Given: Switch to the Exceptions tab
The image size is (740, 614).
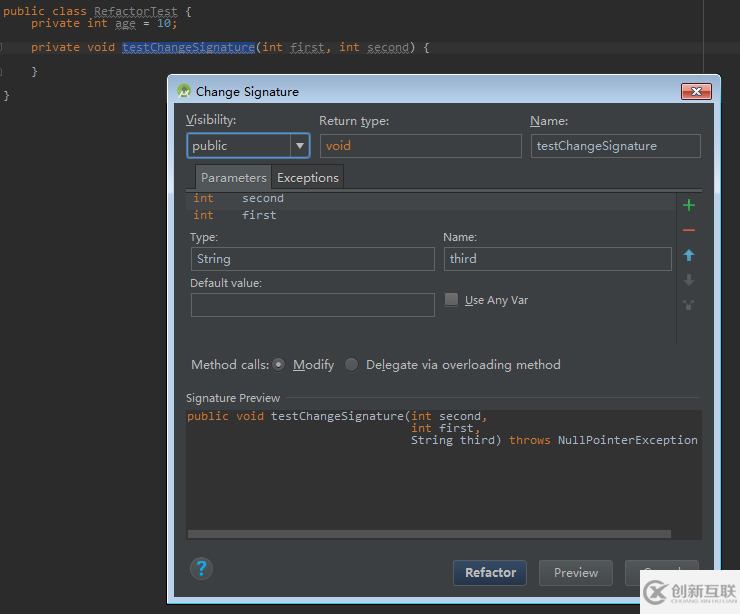Looking at the screenshot, I should [308, 178].
